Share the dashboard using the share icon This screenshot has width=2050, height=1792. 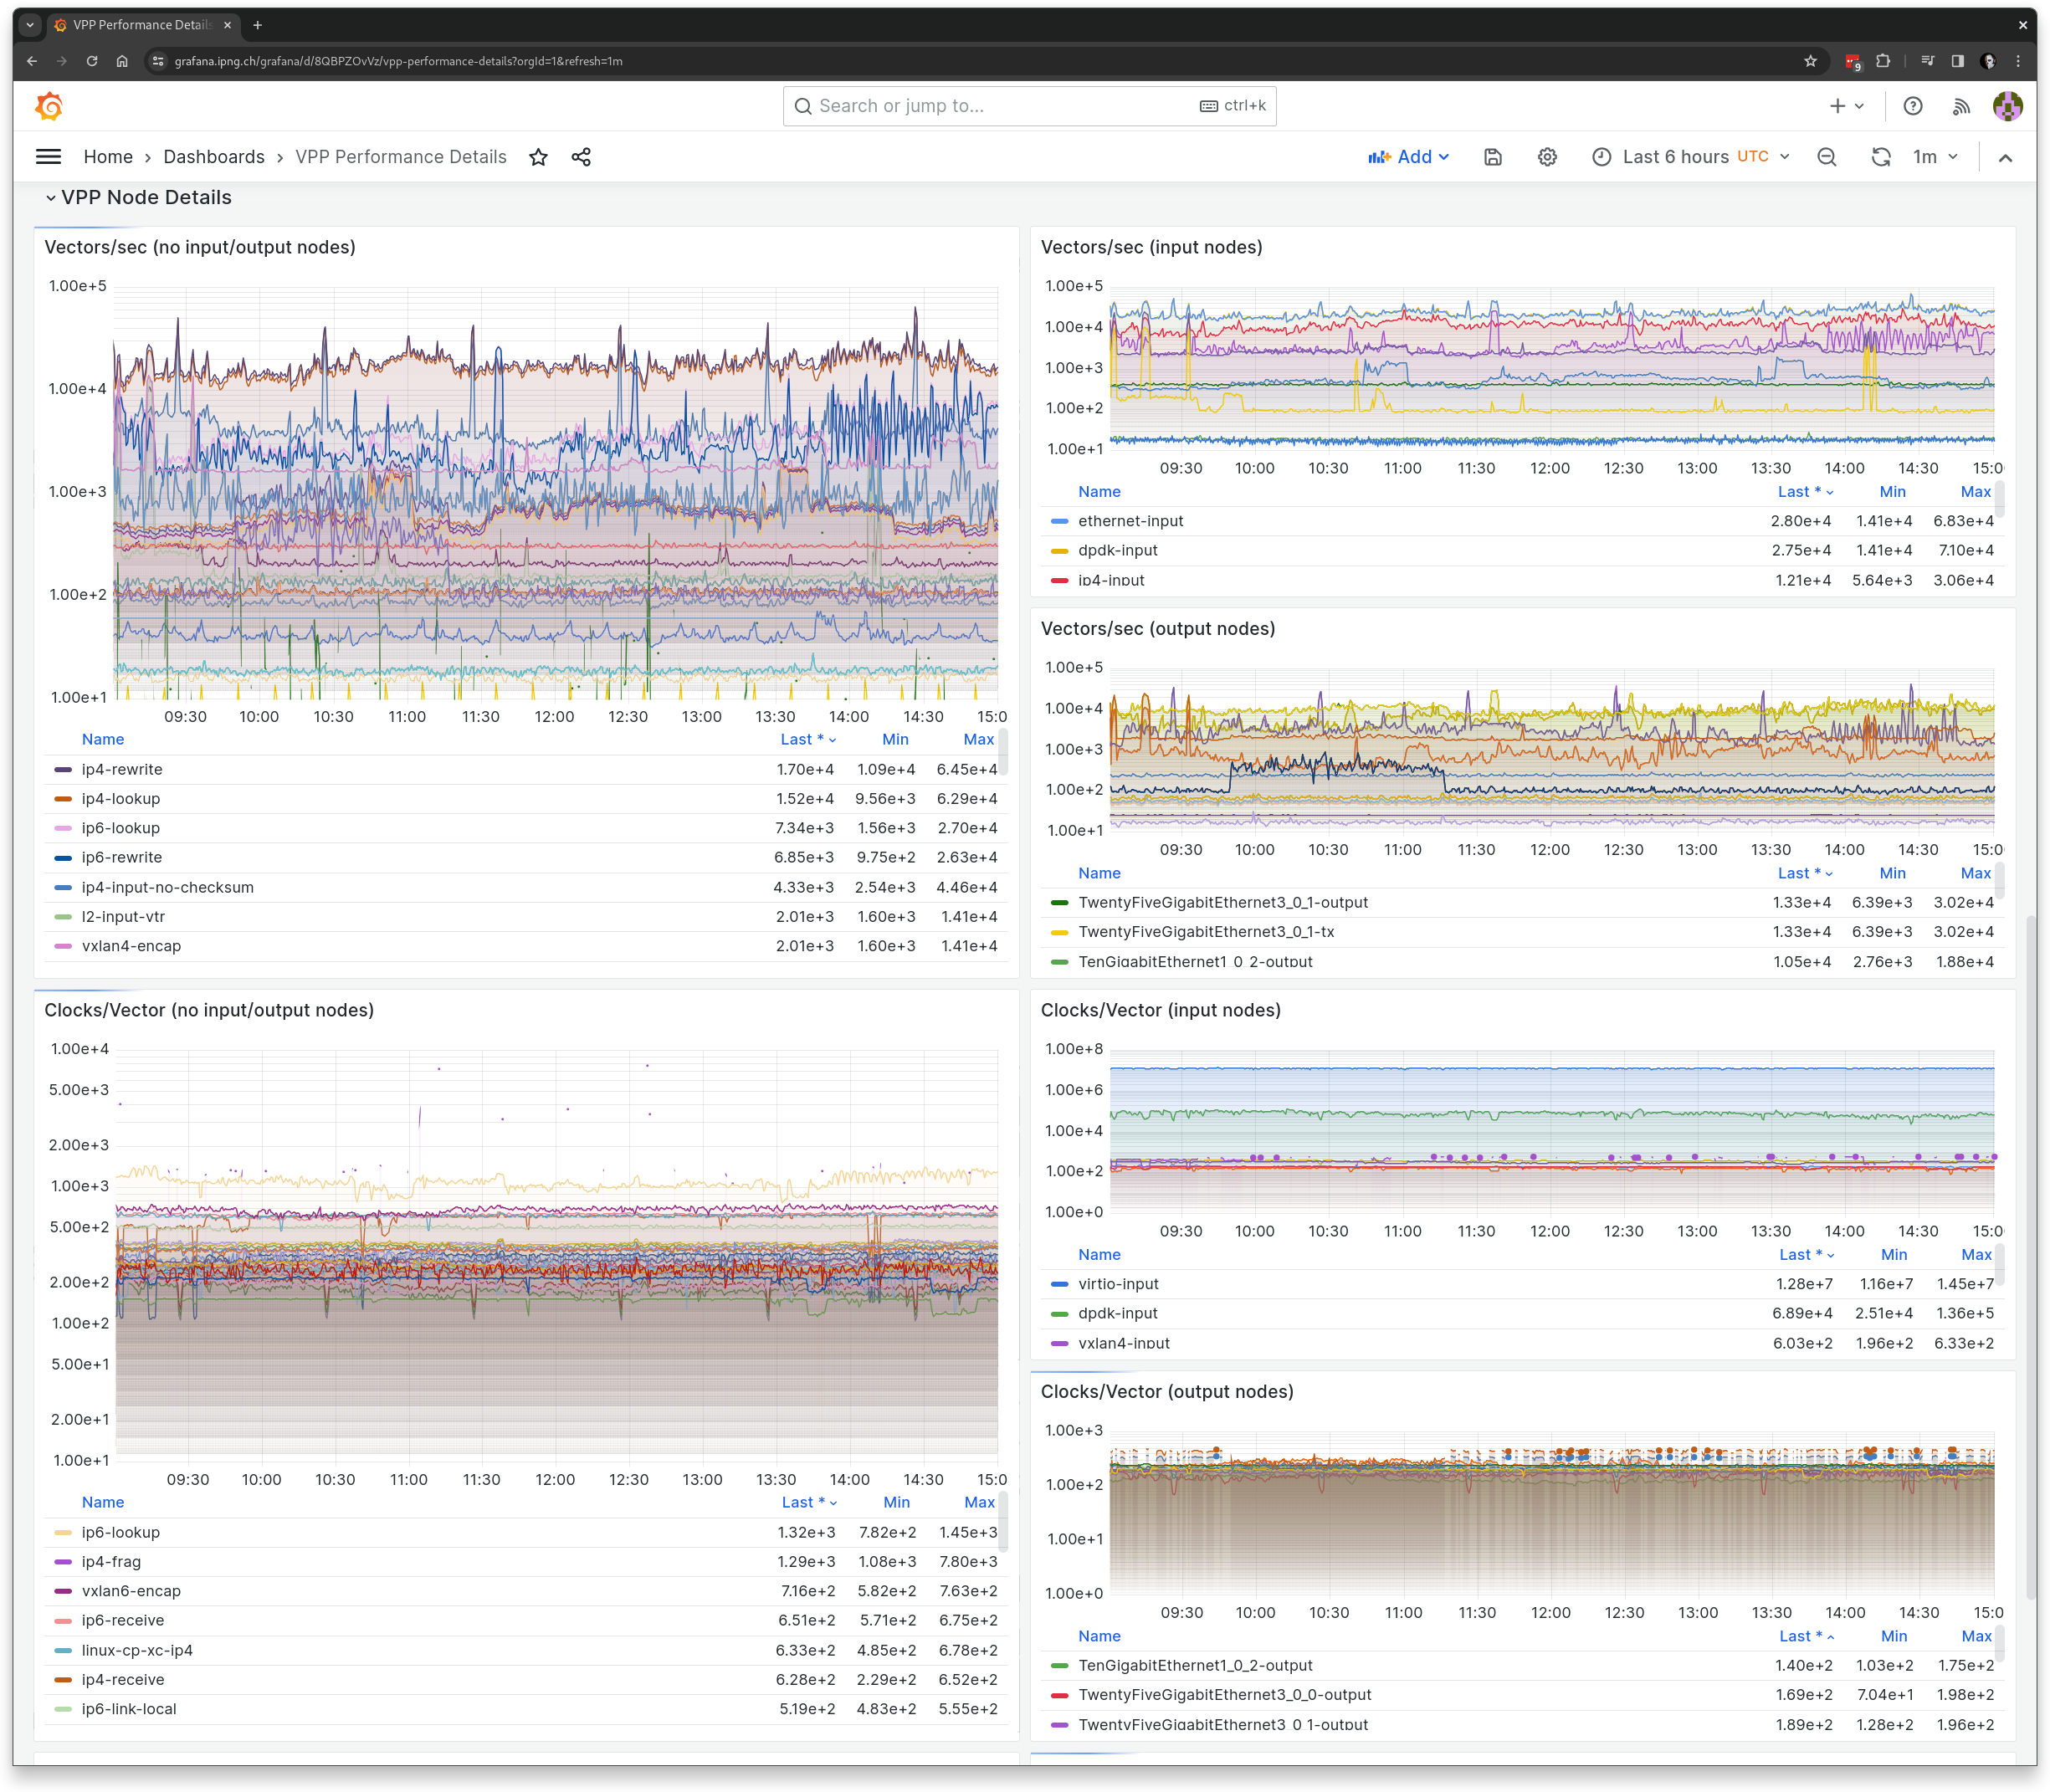[581, 157]
